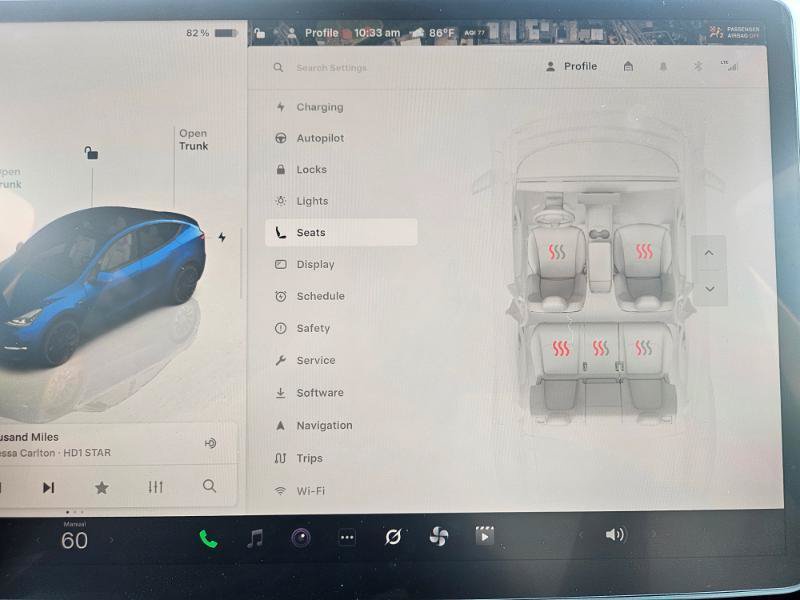Lower temperature with left arrow by 60
Image resolution: width=800 pixels, height=600 pixels.
(38, 540)
